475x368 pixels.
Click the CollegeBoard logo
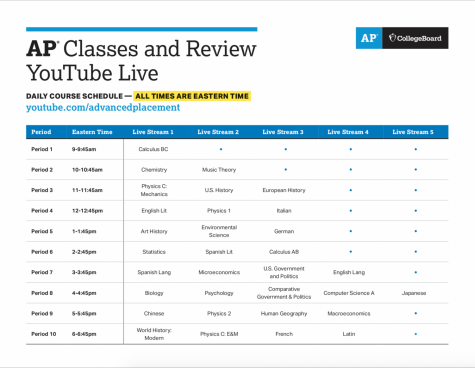pyautogui.click(x=415, y=38)
